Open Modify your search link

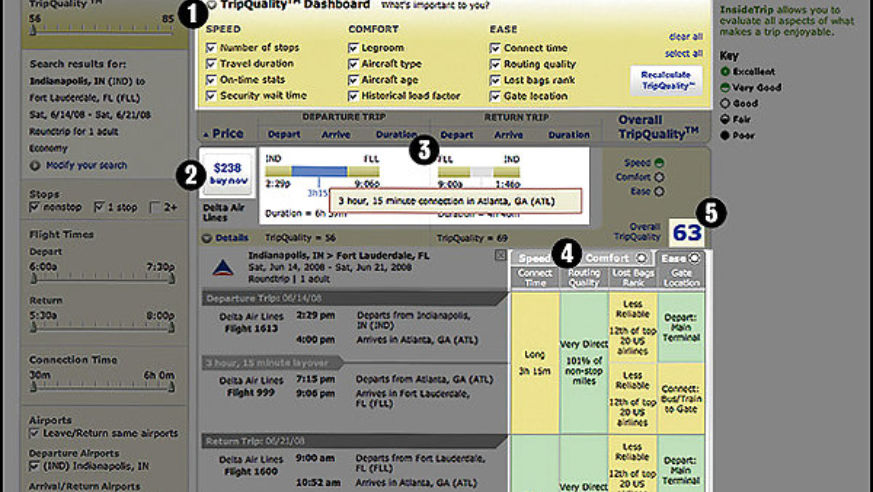tap(86, 165)
